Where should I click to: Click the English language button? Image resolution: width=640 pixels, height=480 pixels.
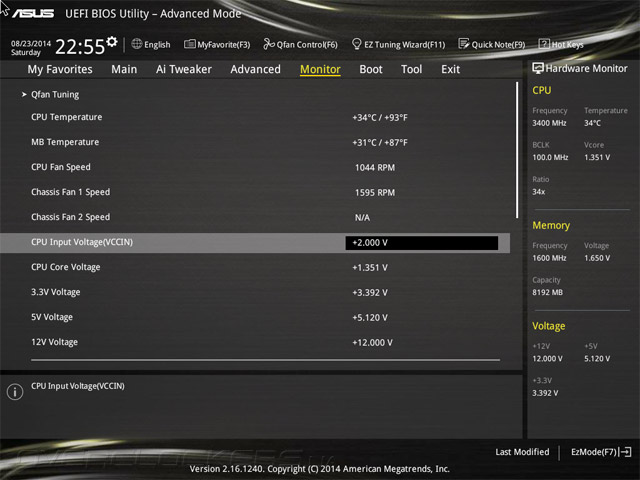pos(151,44)
